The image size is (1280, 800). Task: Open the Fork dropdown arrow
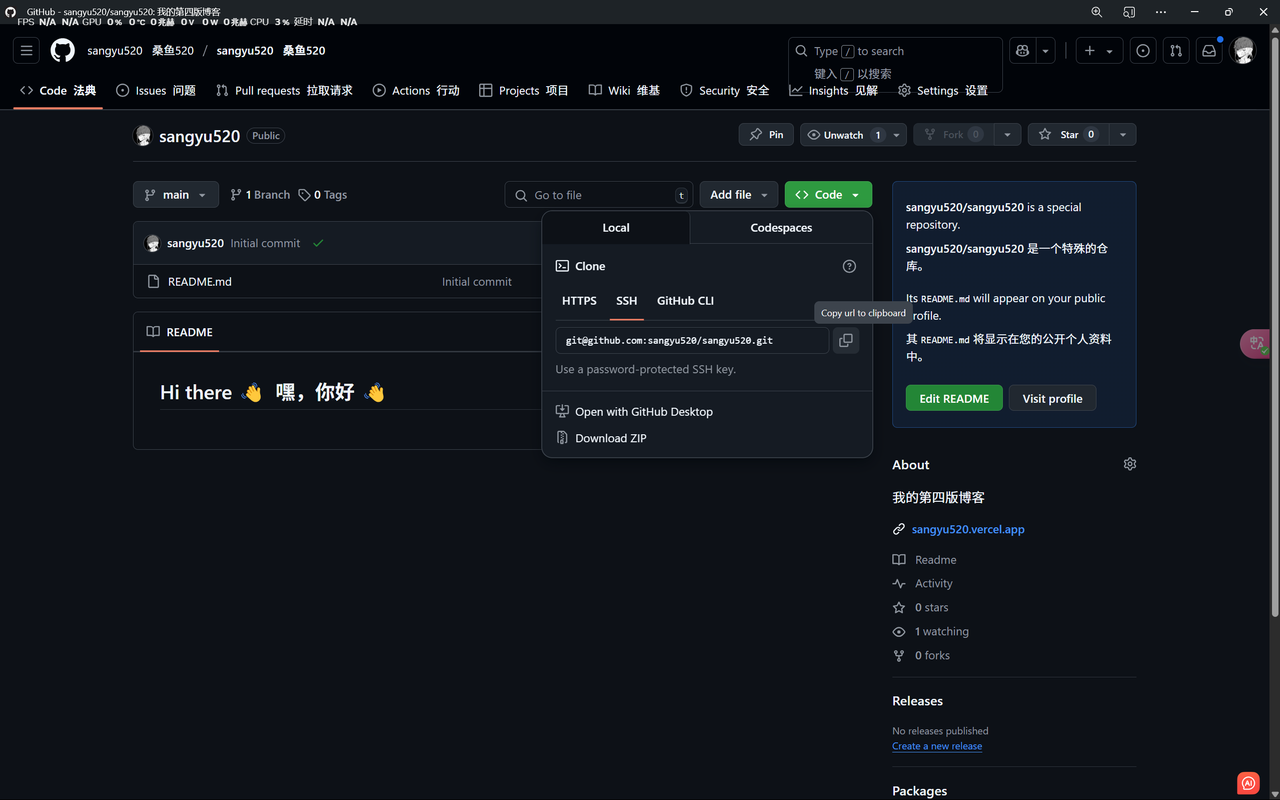tap(1007, 134)
